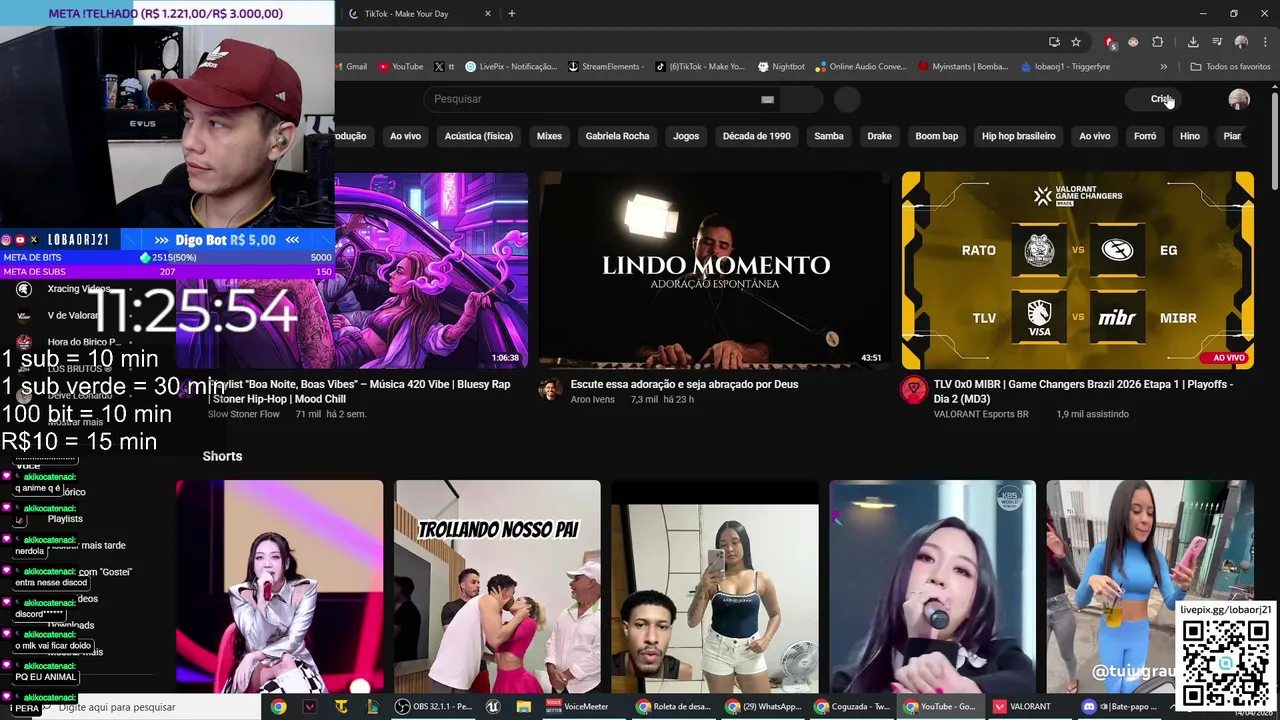1280x720 pixels.
Task: Open the X 'tt' bookmark
Action: [445, 67]
